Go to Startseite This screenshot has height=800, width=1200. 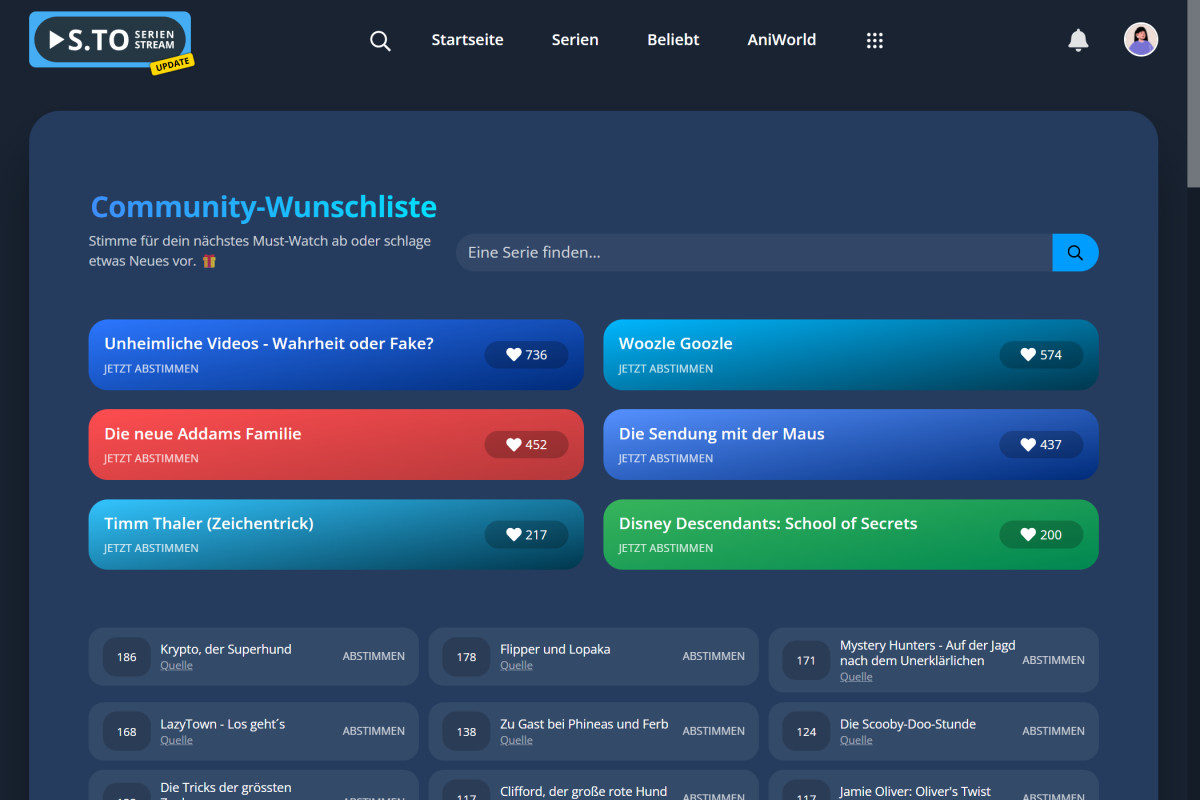[467, 40]
